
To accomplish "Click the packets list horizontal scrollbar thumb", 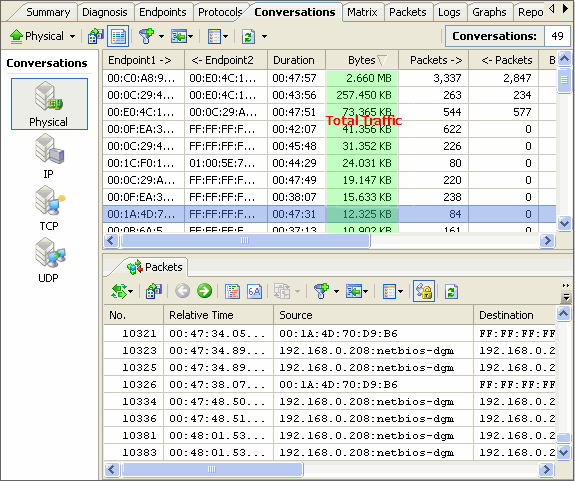I will [x=212, y=469].
